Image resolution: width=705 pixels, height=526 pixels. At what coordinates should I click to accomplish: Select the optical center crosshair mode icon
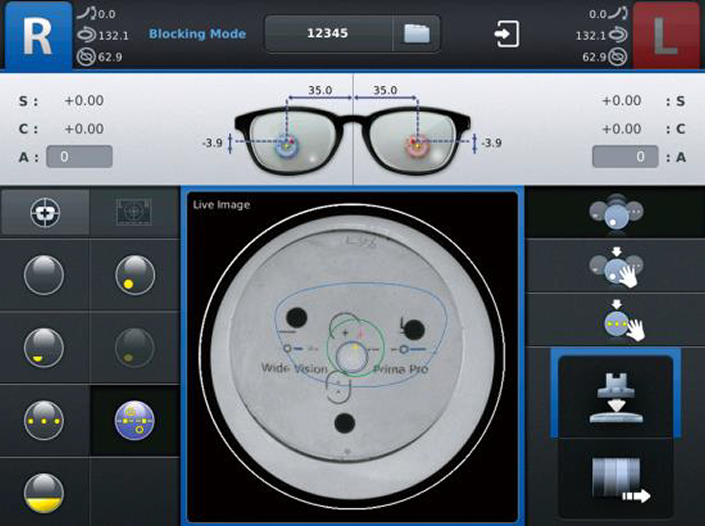click(45, 213)
